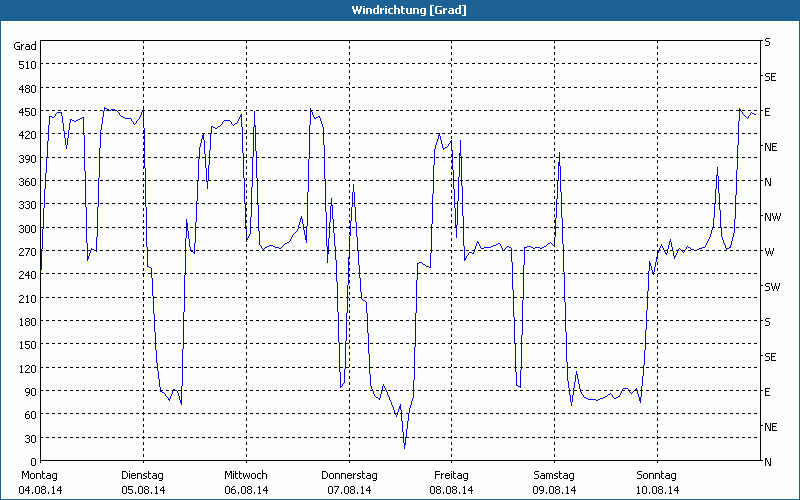Click the 'Donnerstag' day label
The width and height of the screenshot is (800, 500).
point(349,475)
